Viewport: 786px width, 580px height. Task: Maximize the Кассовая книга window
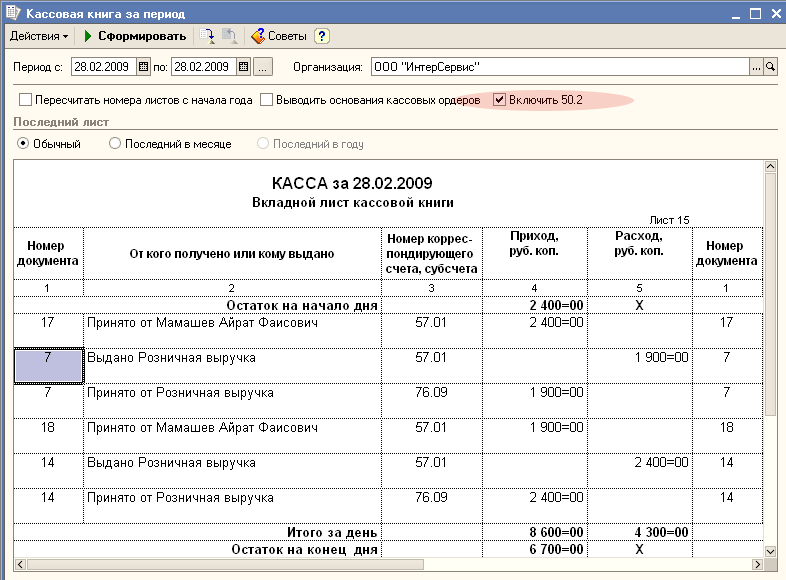(755, 14)
